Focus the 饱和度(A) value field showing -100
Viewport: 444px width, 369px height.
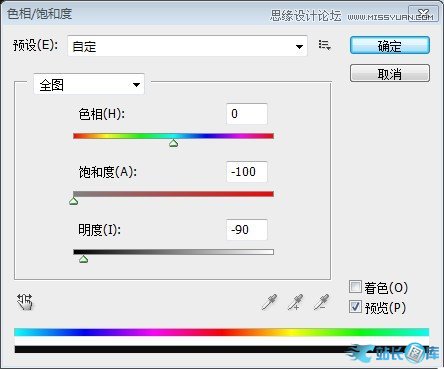pos(247,172)
